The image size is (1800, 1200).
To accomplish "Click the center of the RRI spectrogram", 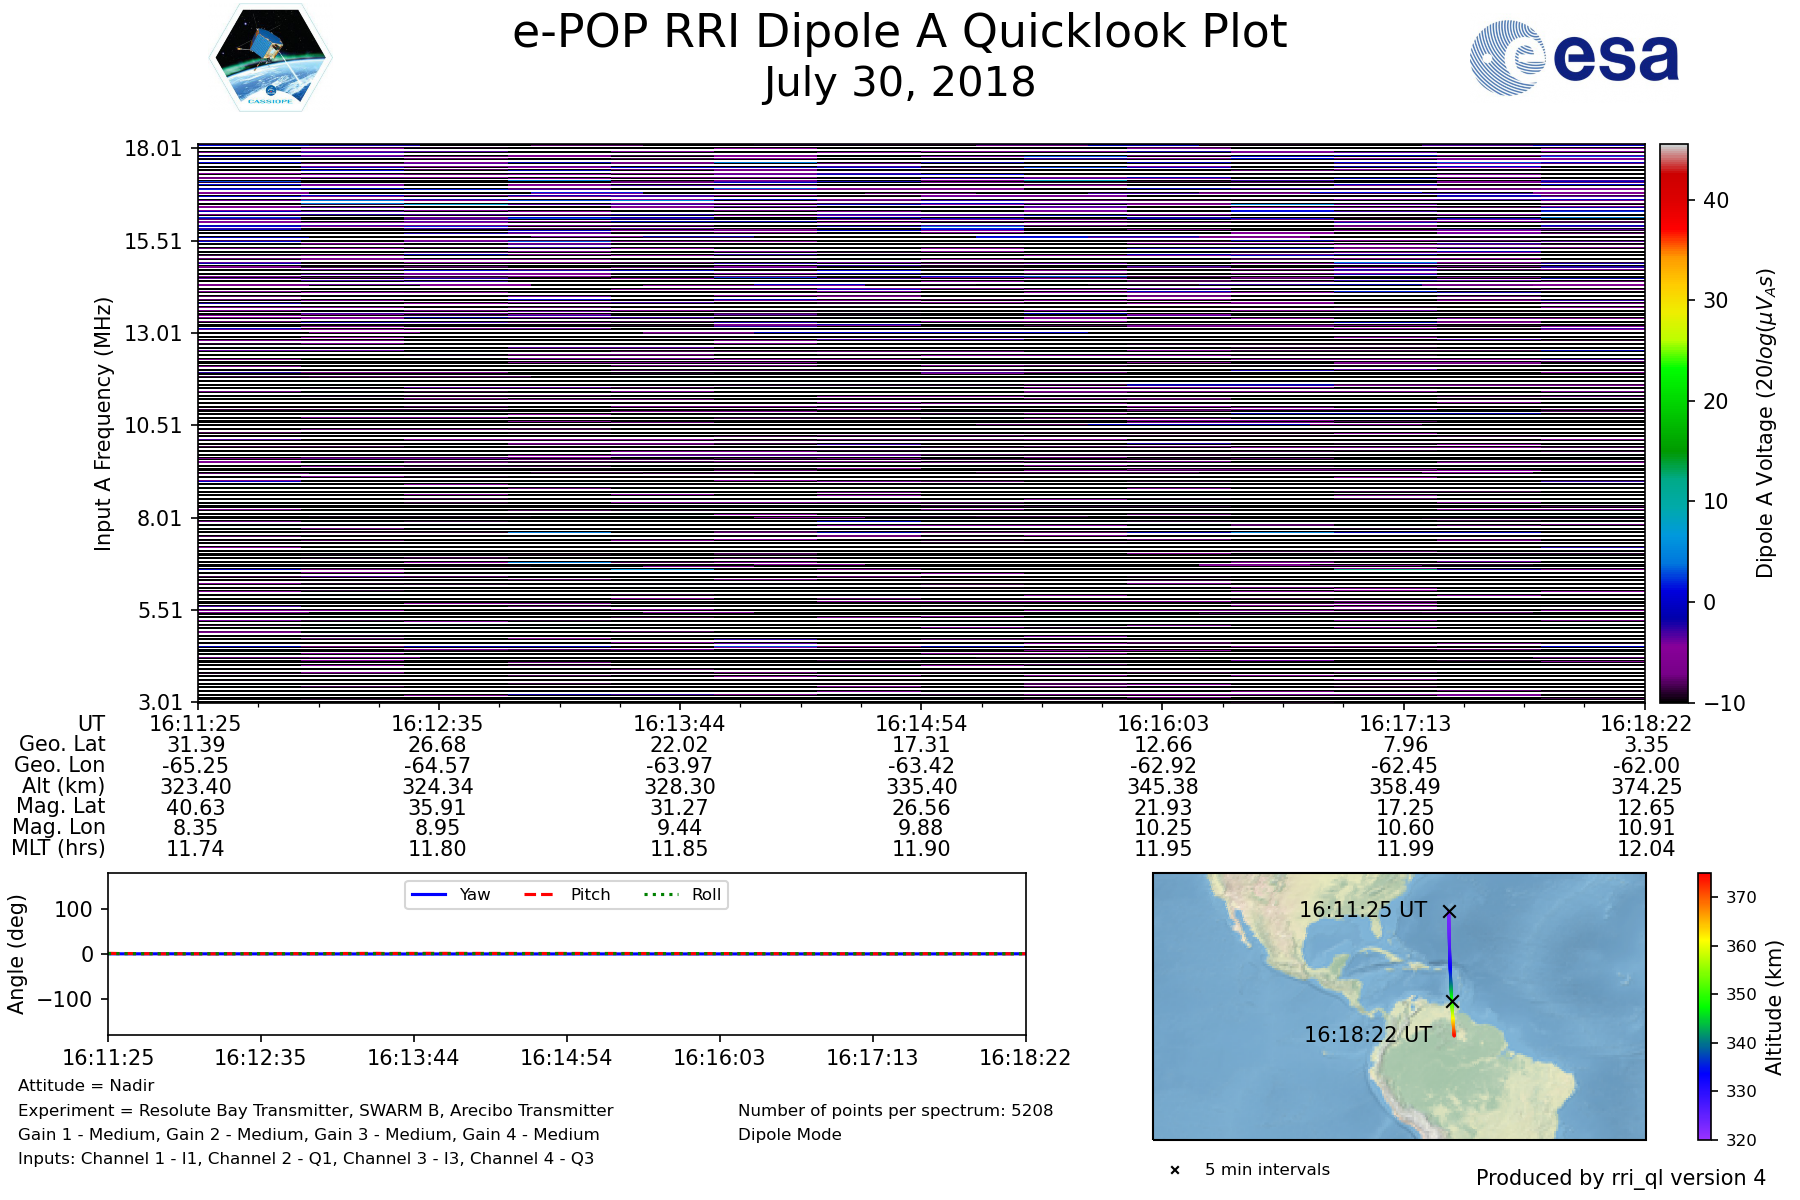I will [921, 423].
